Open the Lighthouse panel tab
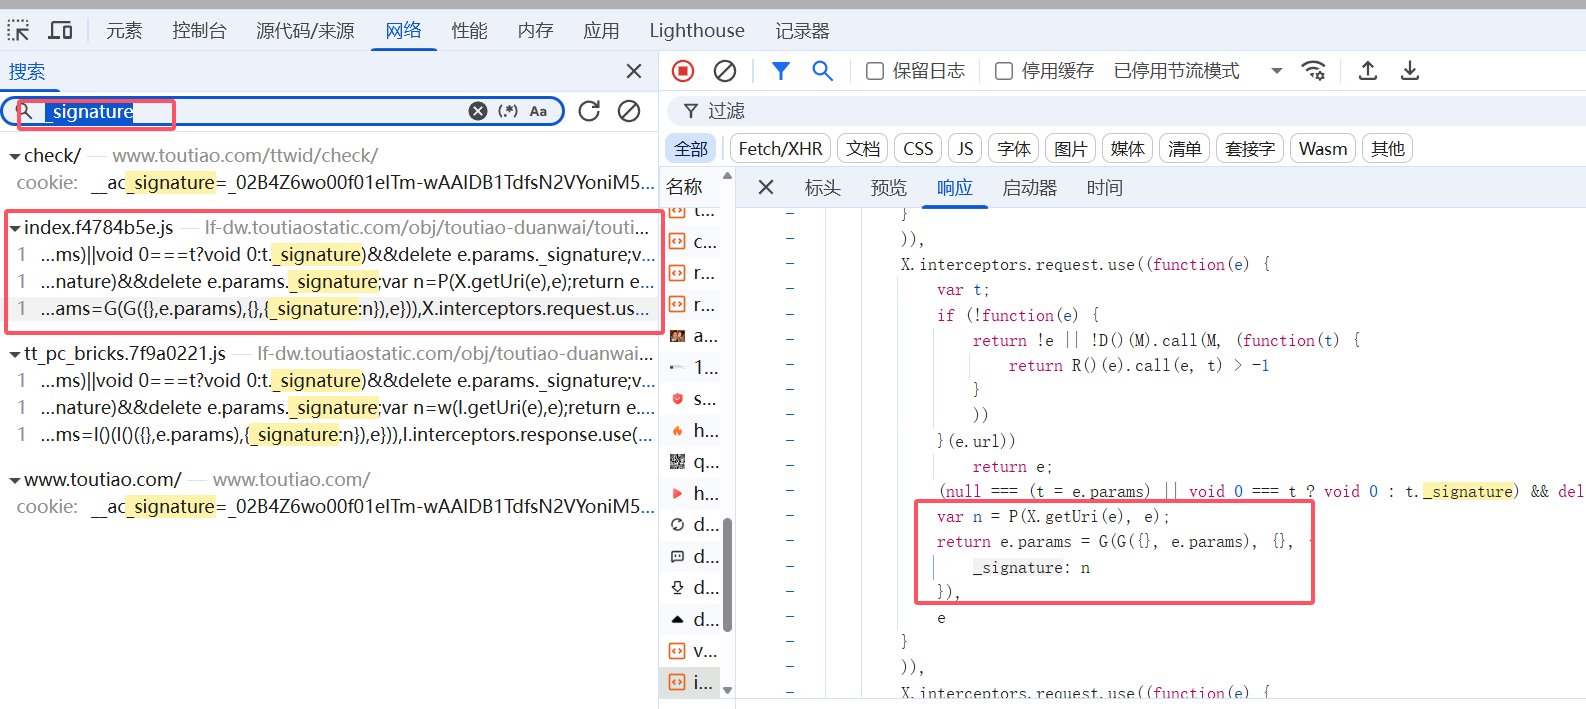1586x709 pixels. tap(697, 31)
